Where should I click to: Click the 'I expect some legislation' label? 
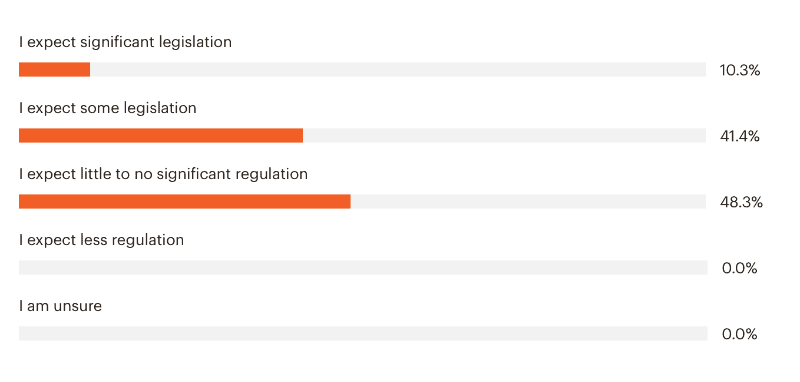(x=108, y=109)
